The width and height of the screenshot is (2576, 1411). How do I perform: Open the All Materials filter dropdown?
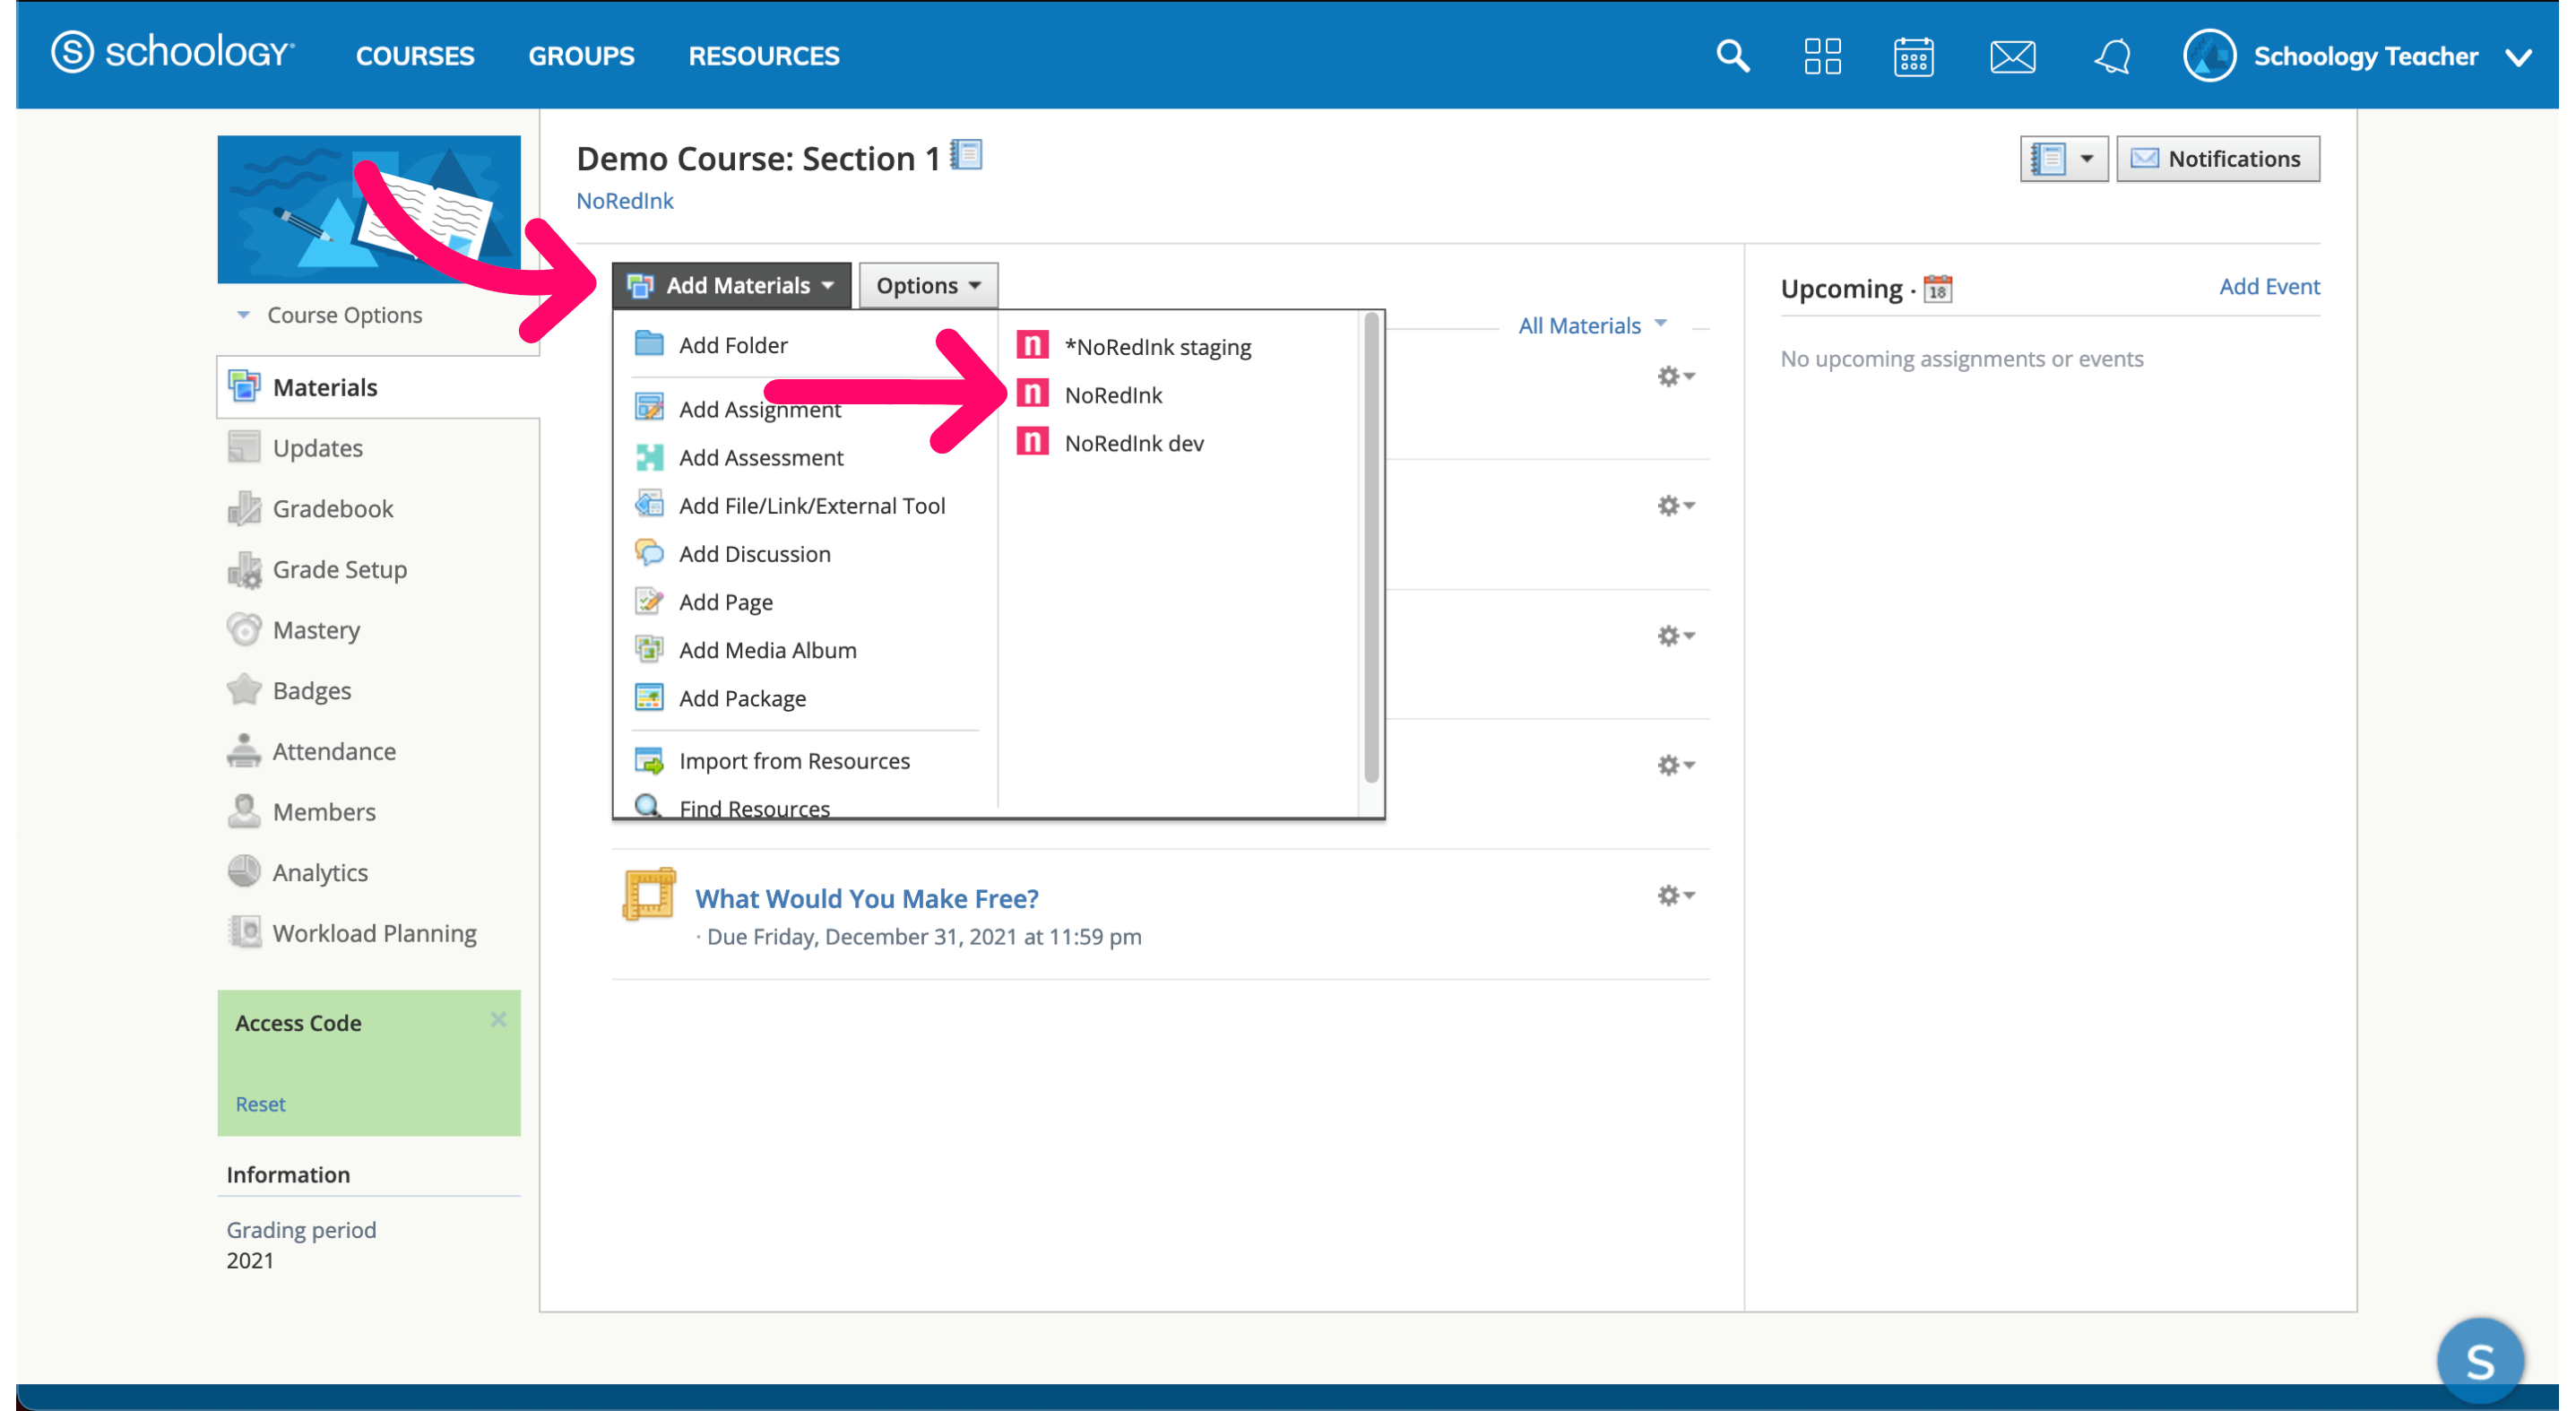pyautogui.click(x=1592, y=325)
